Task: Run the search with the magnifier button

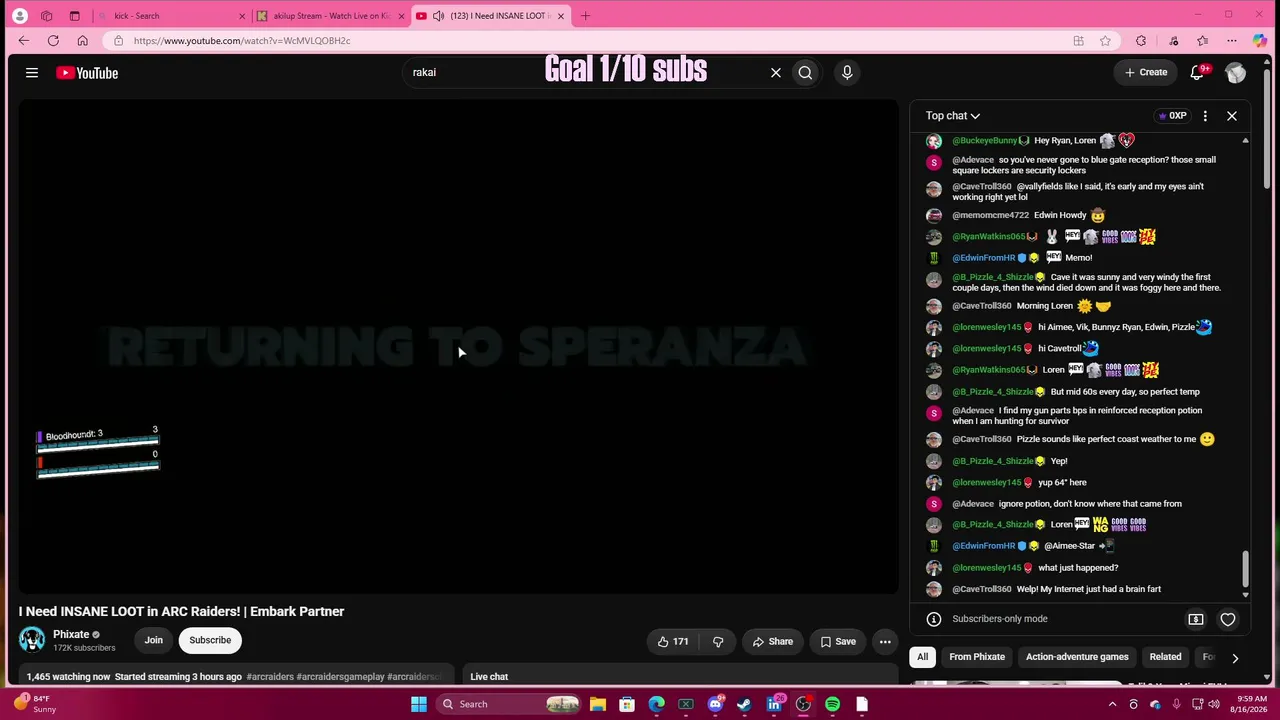Action: (805, 72)
